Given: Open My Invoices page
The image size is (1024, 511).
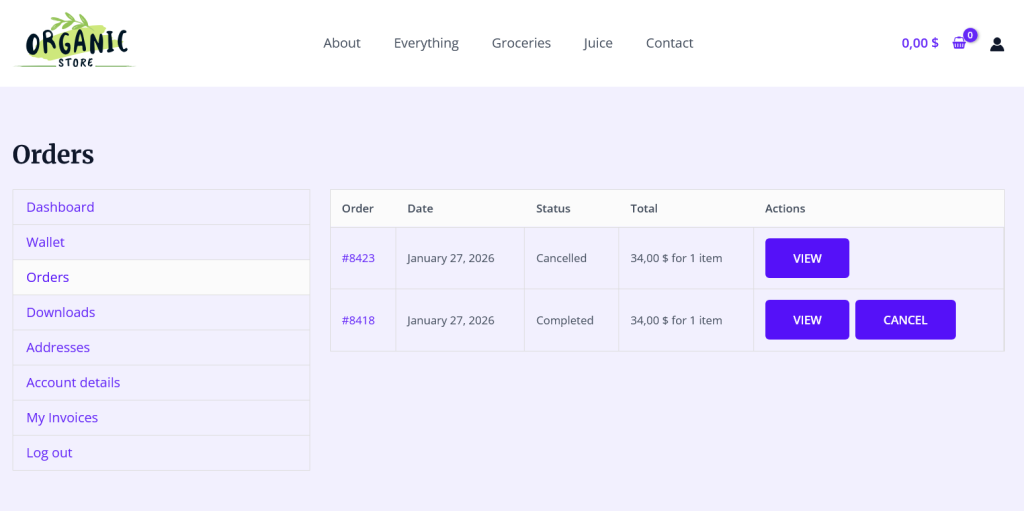Looking at the screenshot, I should (x=161, y=418).
